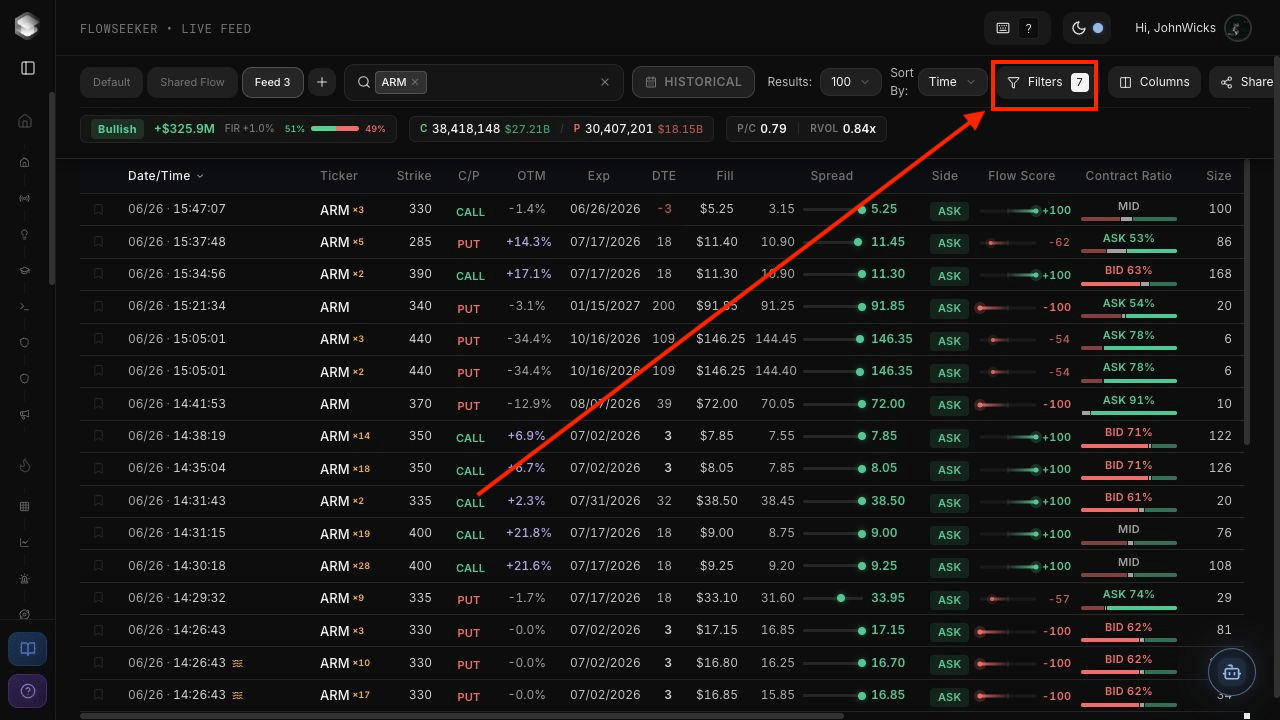The height and width of the screenshot is (720, 1280).
Task: Open the Results count dropdown
Action: click(850, 82)
